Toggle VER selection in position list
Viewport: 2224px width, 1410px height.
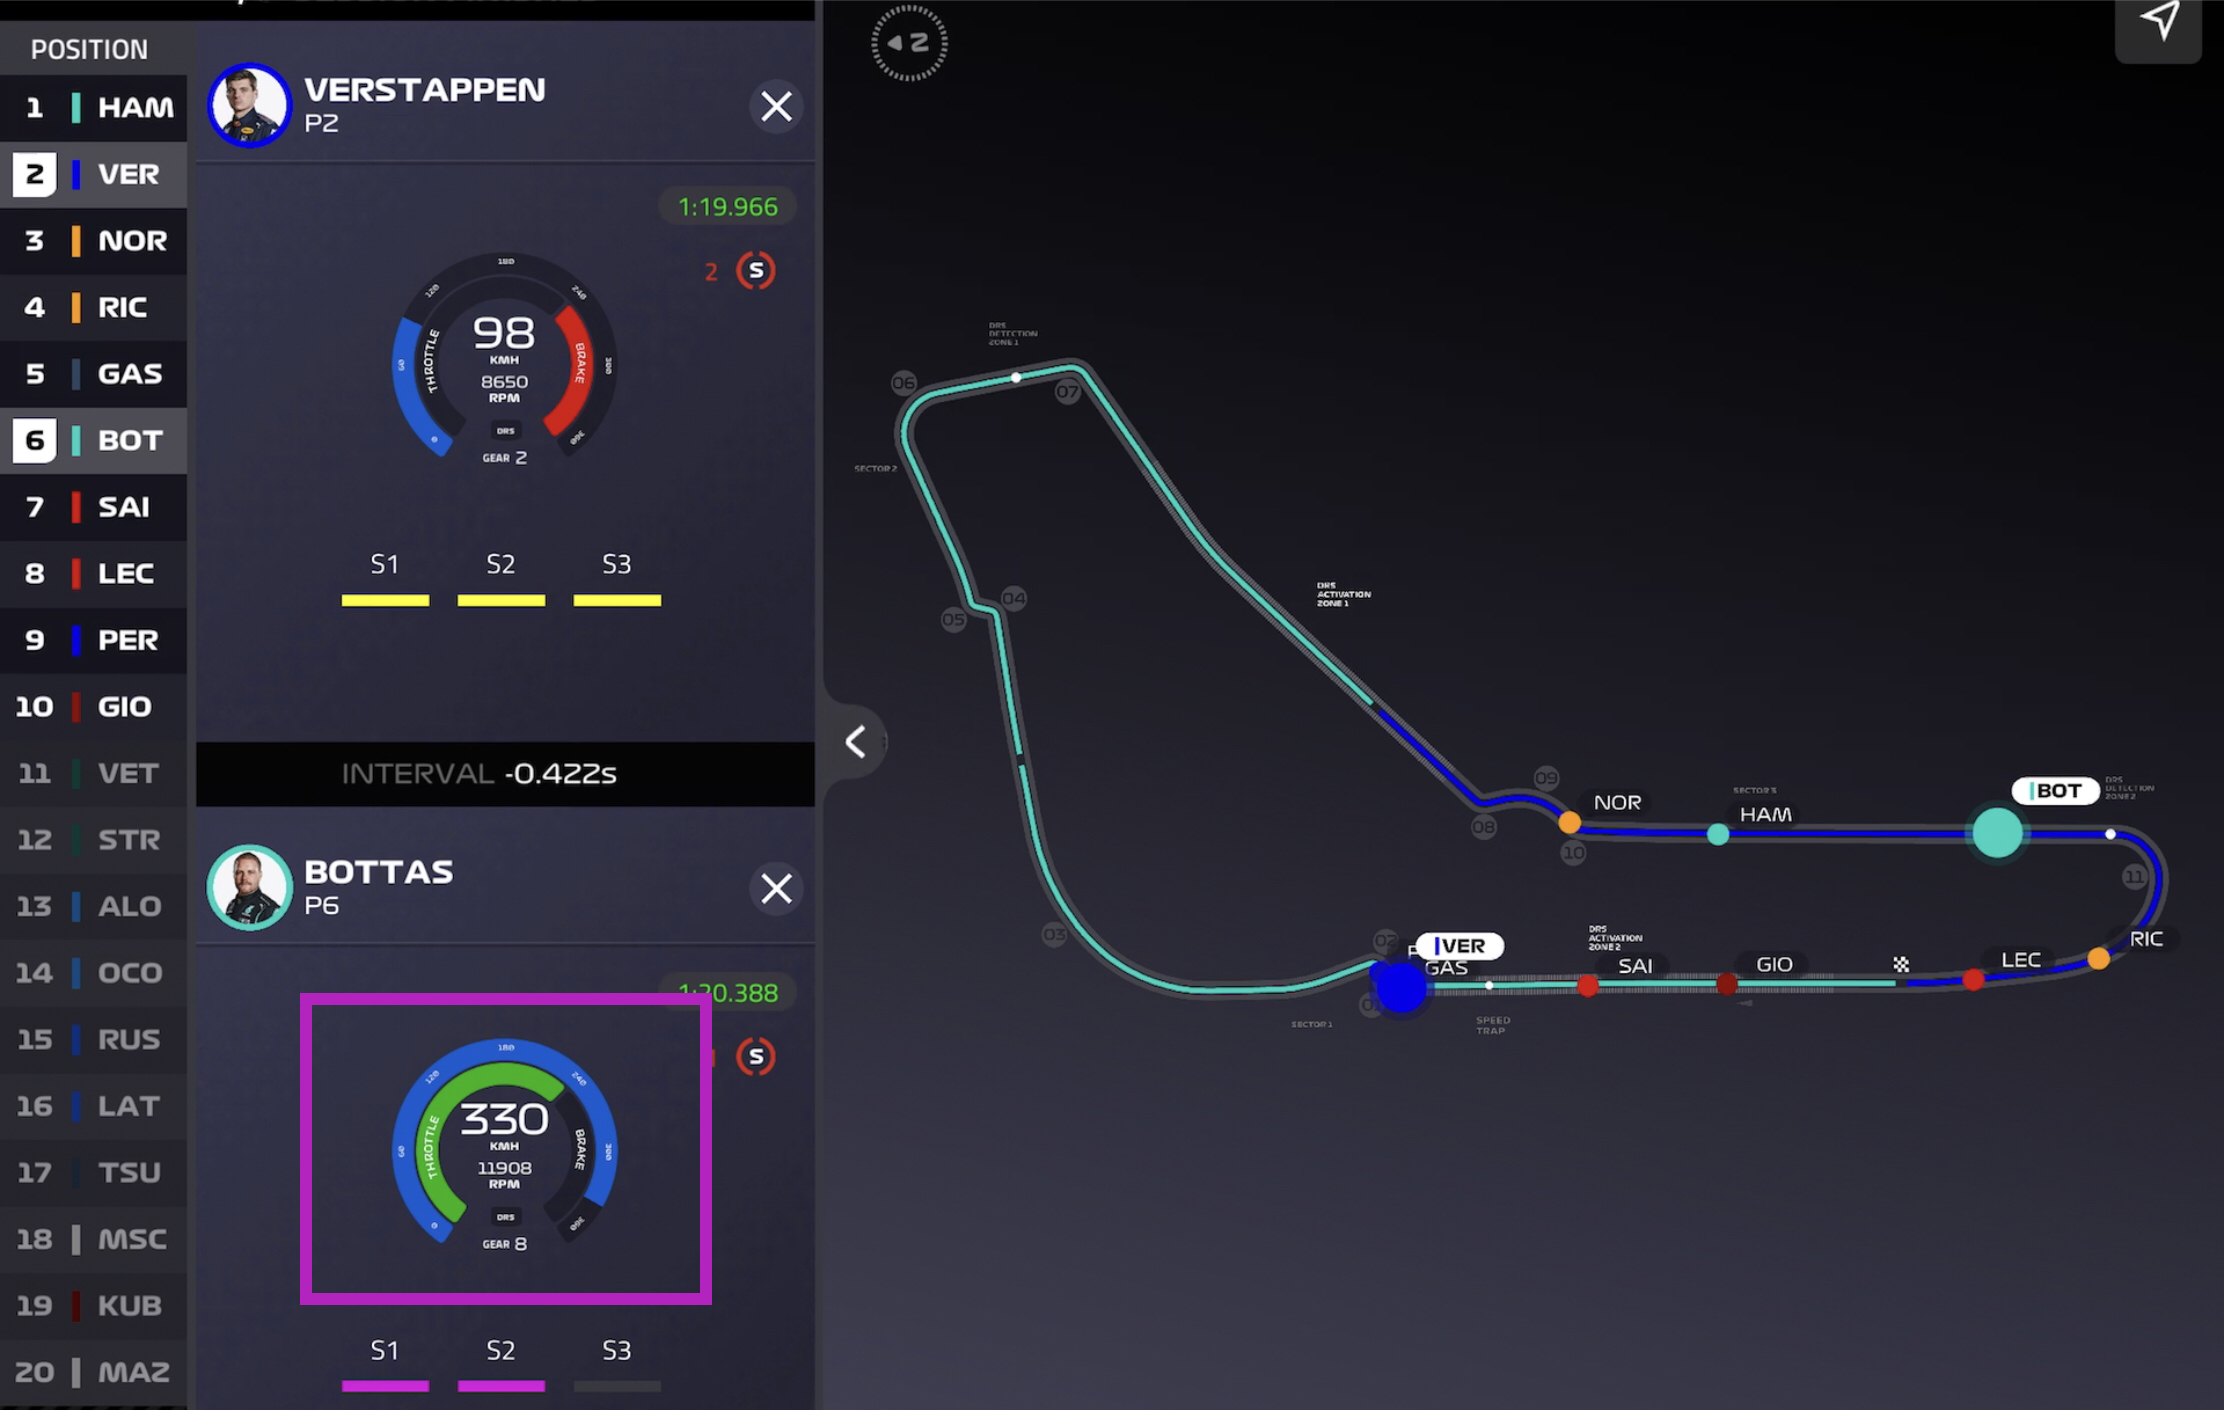pyautogui.click(x=94, y=174)
